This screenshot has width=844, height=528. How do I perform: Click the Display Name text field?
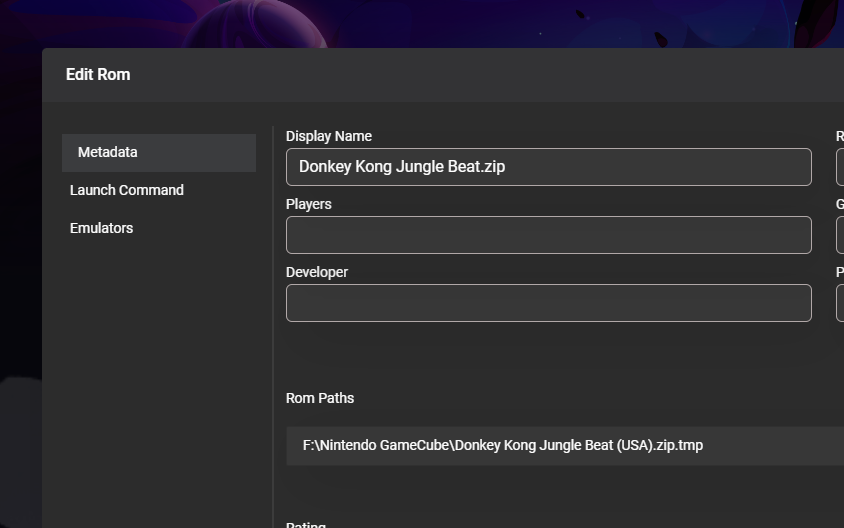coord(548,167)
